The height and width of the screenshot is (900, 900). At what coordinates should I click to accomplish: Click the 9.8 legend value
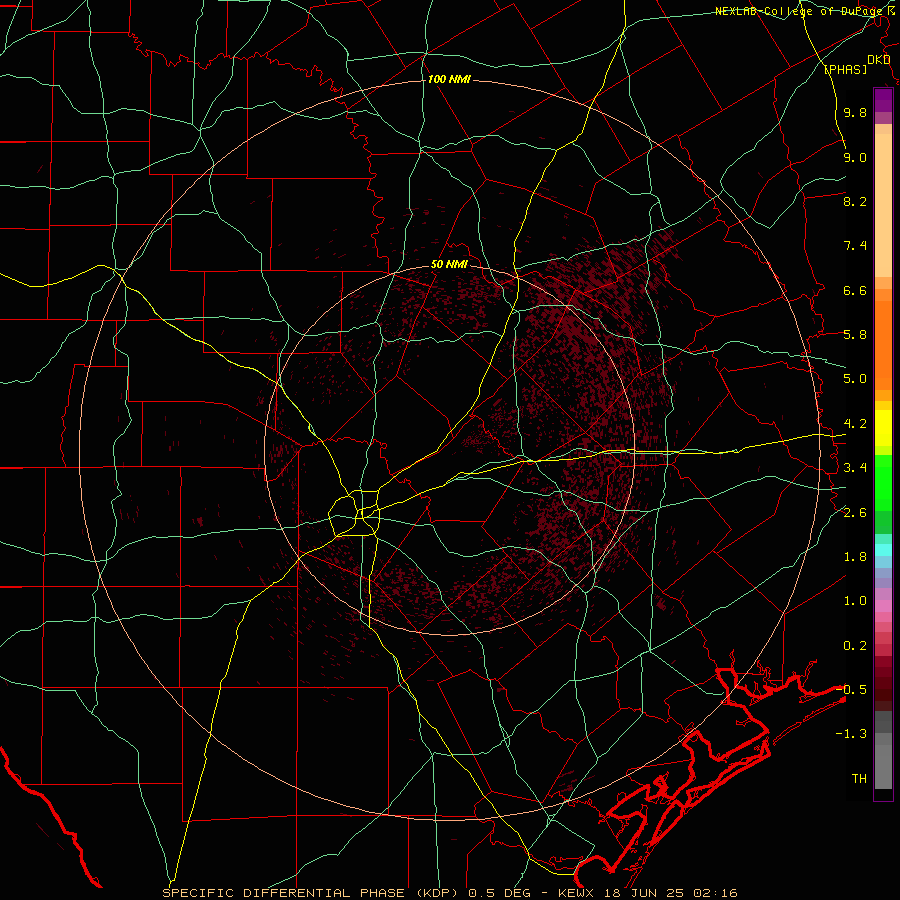[855, 112]
